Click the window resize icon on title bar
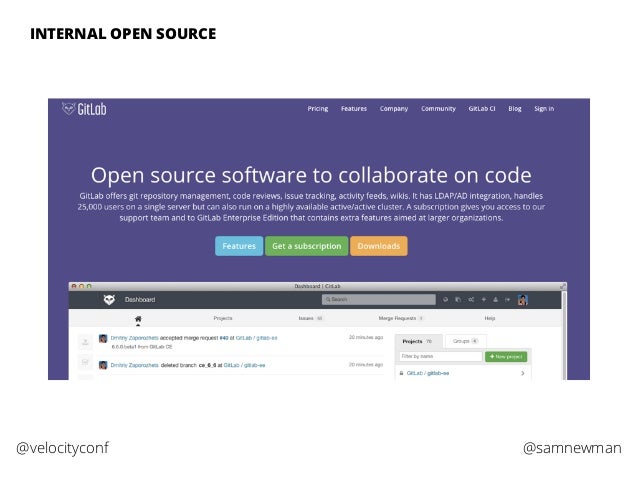The image size is (638, 479). point(563,287)
